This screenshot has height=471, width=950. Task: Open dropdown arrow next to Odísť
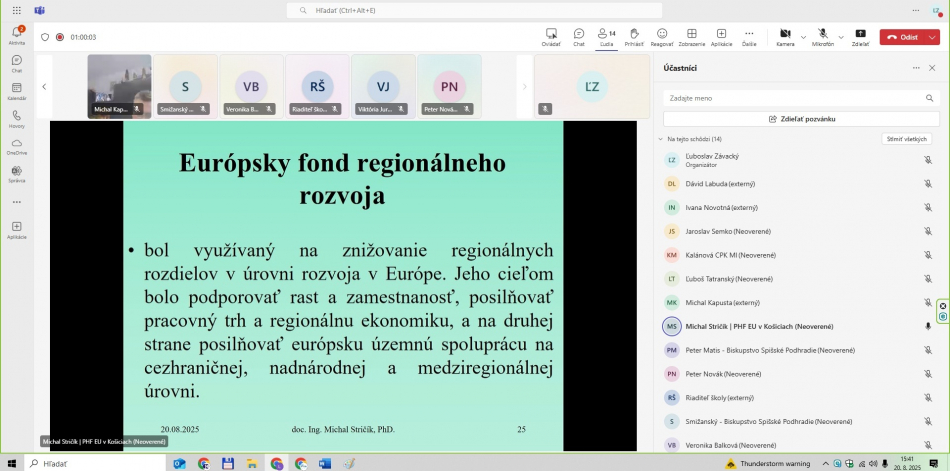click(x=933, y=37)
